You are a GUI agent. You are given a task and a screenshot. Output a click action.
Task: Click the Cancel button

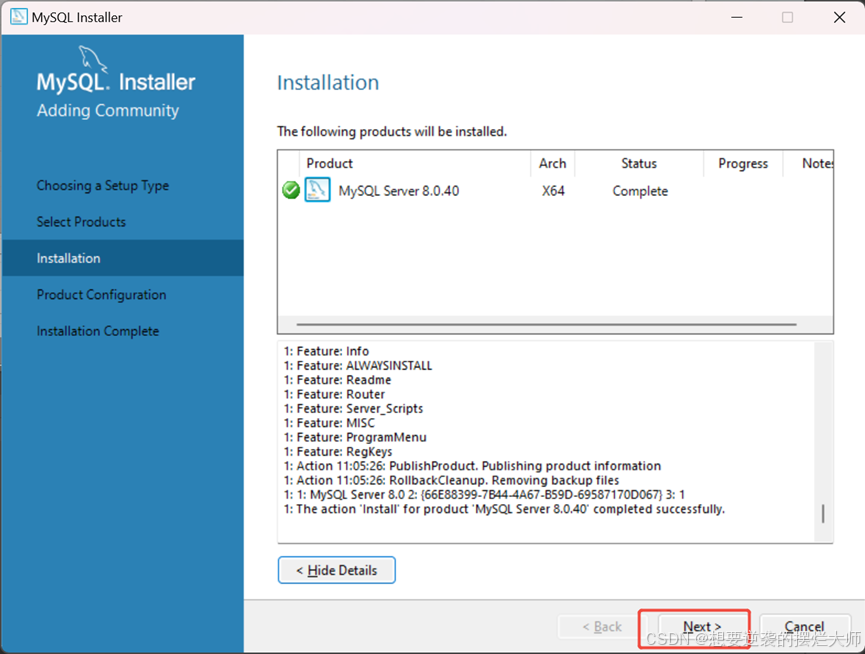point(804,627)
